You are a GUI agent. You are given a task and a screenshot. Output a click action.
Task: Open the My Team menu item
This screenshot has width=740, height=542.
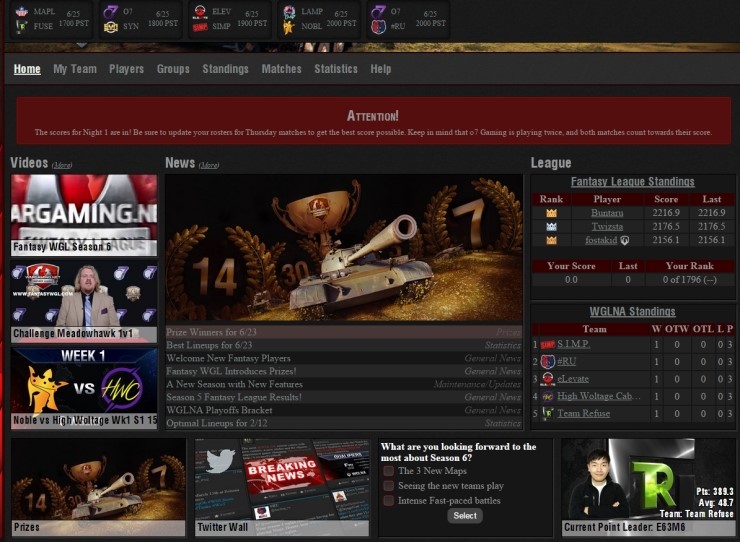tap(75, 69)
